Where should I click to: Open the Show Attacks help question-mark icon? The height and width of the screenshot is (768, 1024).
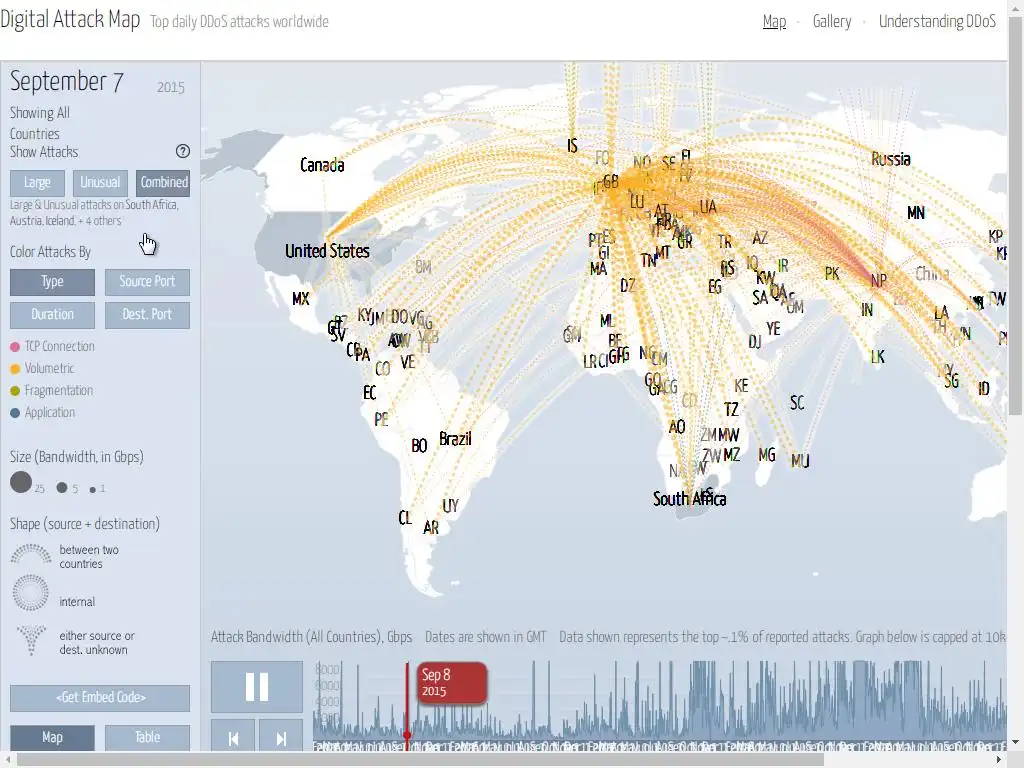click(183, 152)
